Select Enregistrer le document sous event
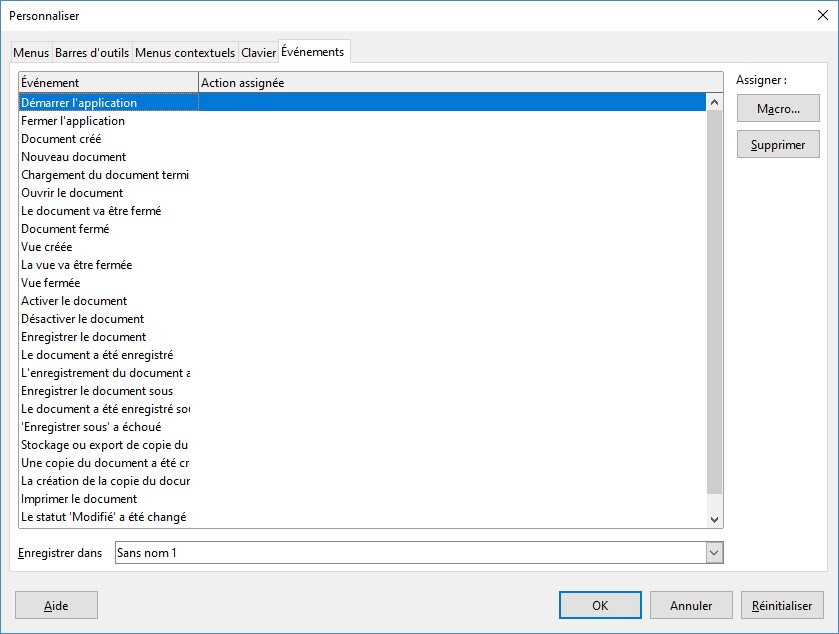Viewport: 839px width, 634px height. tap(363, 391)
